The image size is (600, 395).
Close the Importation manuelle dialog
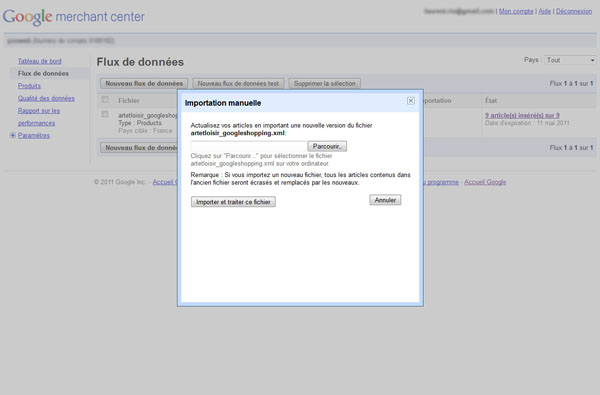point(411,101)
